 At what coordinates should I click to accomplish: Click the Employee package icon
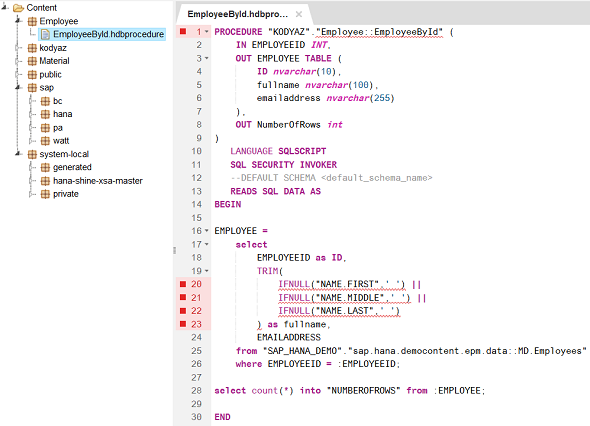(x=32, y=21)
